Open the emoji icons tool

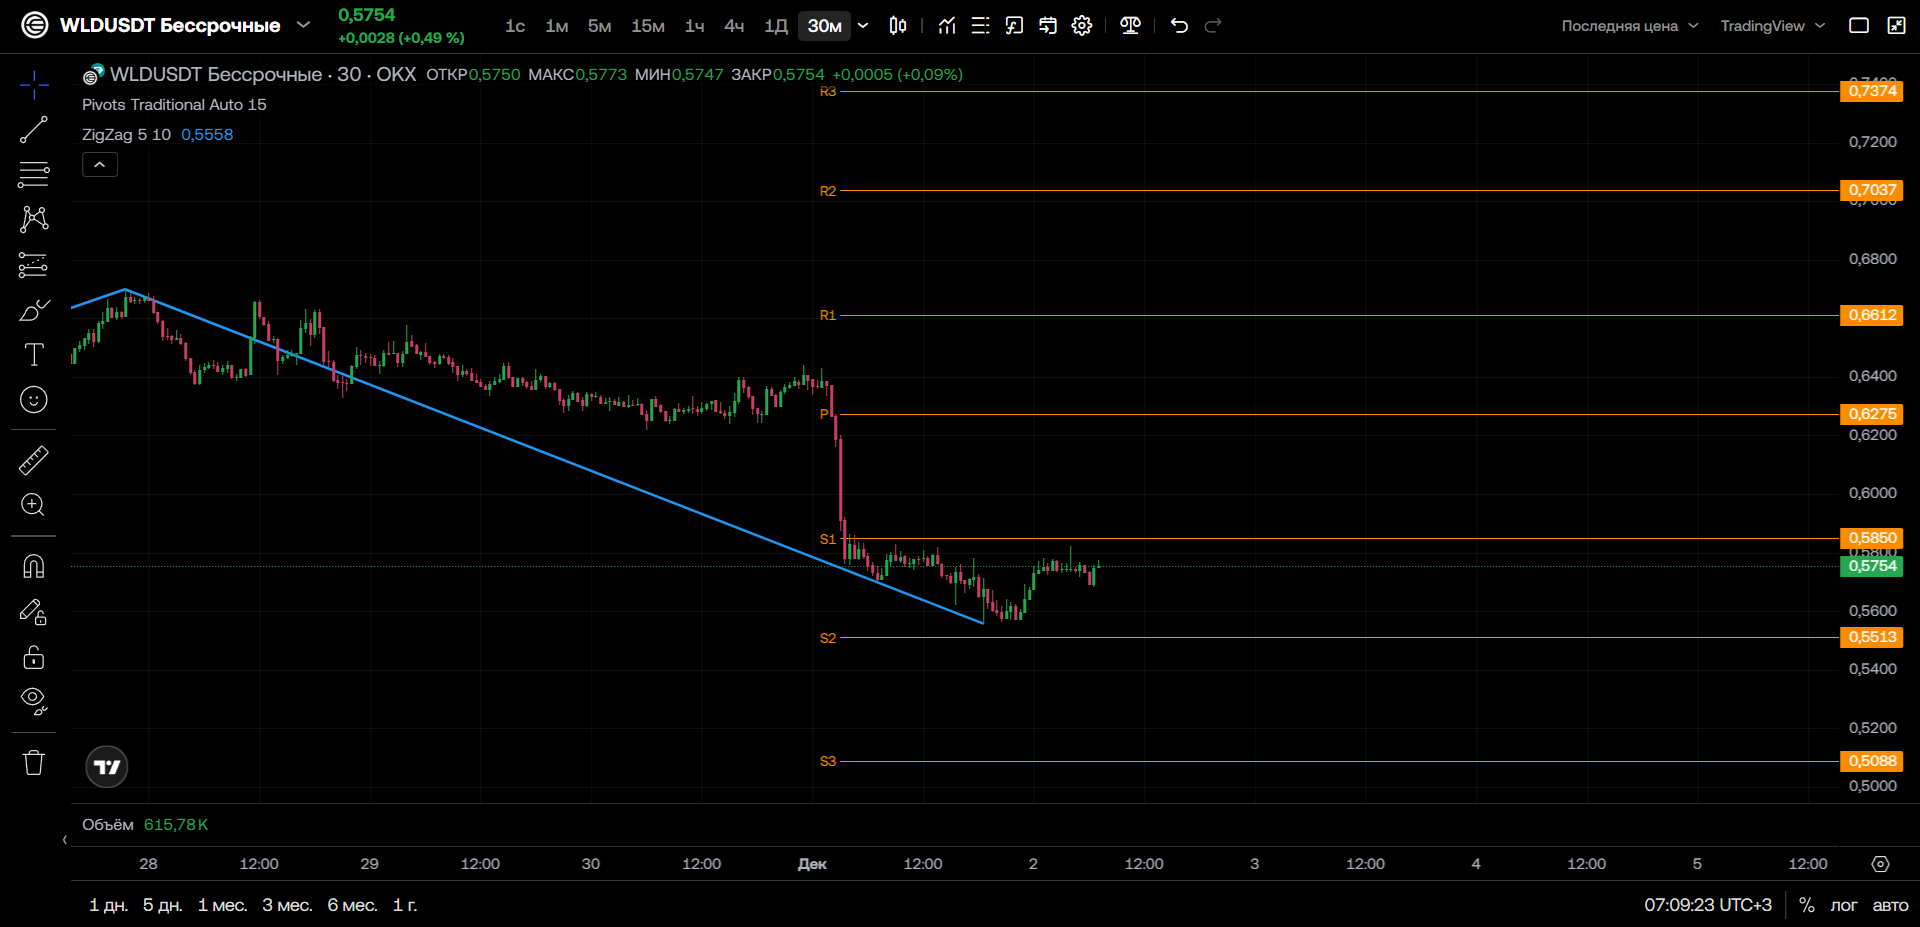pos(34,400)
